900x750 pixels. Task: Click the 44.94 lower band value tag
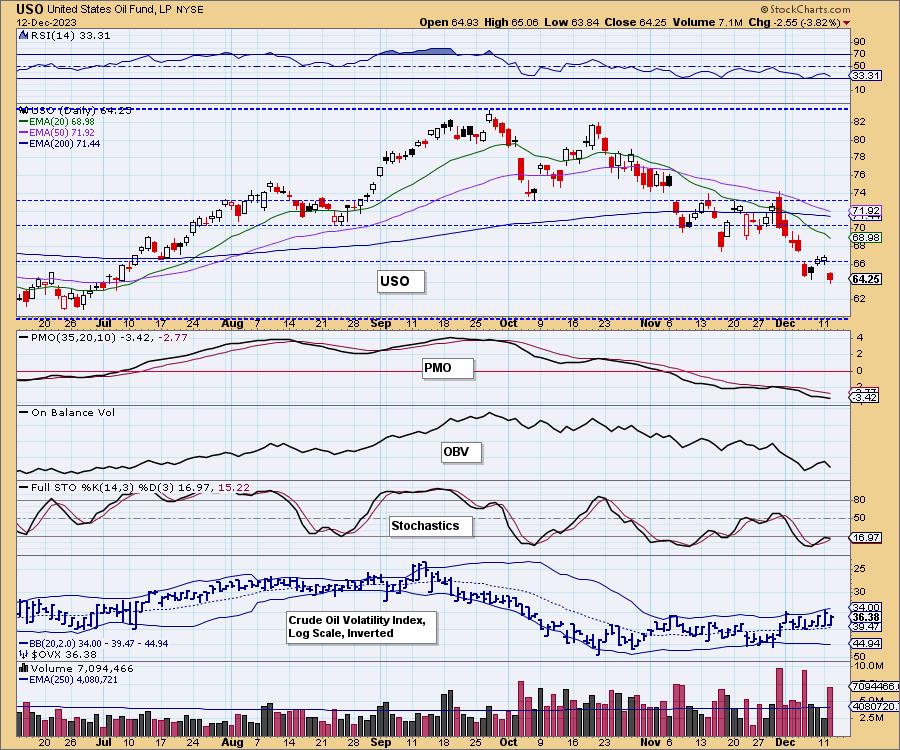866,644
